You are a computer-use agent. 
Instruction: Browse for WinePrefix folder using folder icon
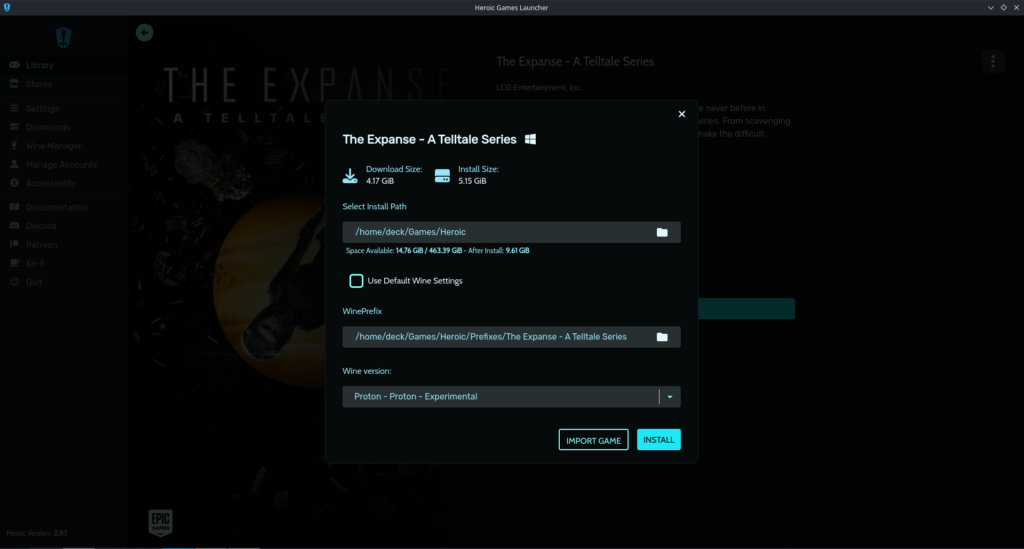662,337
